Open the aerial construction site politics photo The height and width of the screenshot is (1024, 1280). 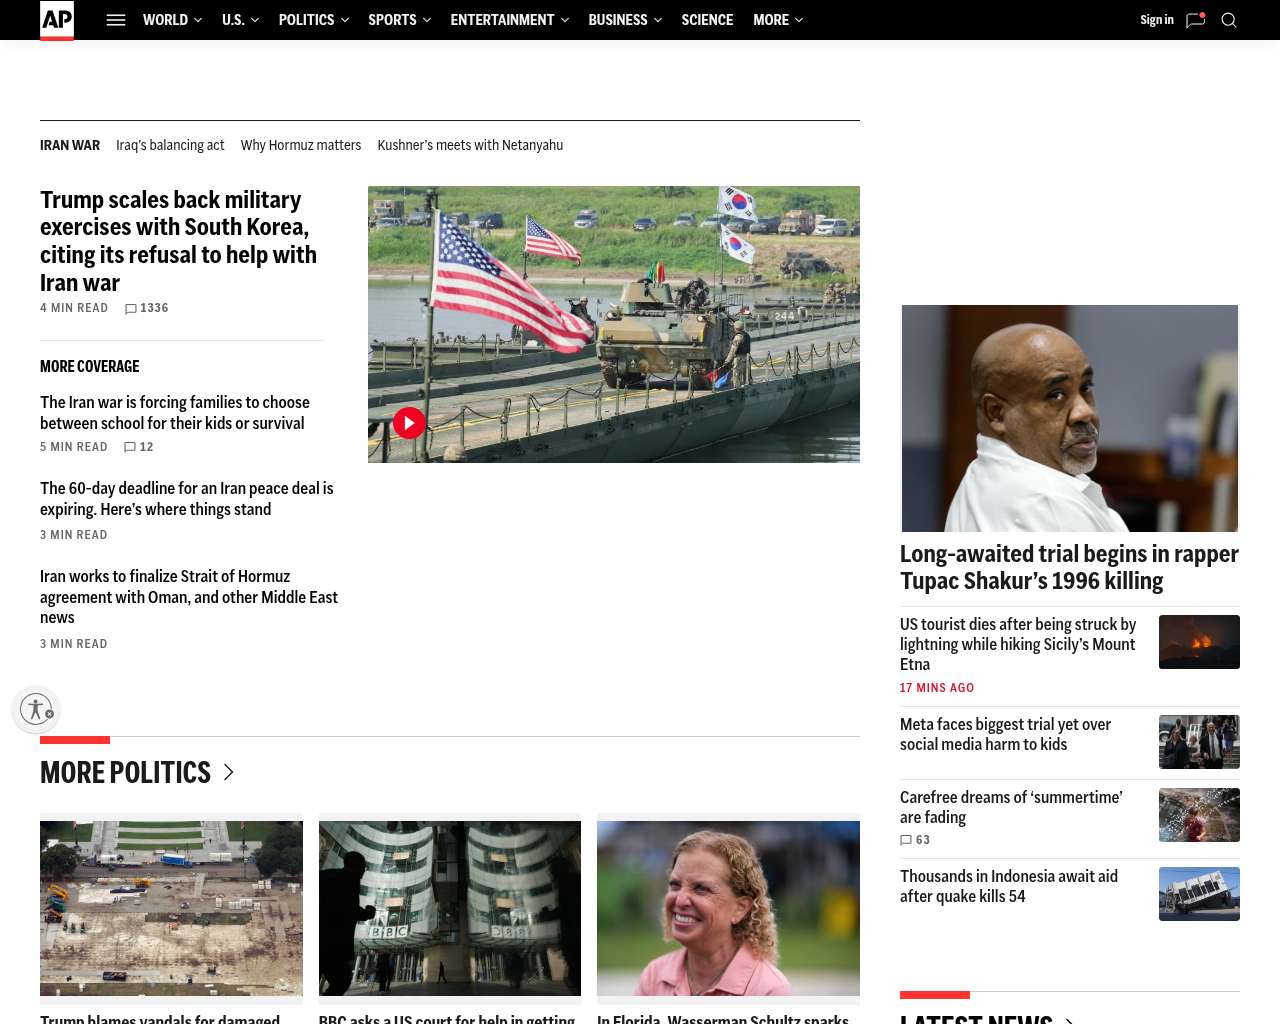tap(171, 908)
